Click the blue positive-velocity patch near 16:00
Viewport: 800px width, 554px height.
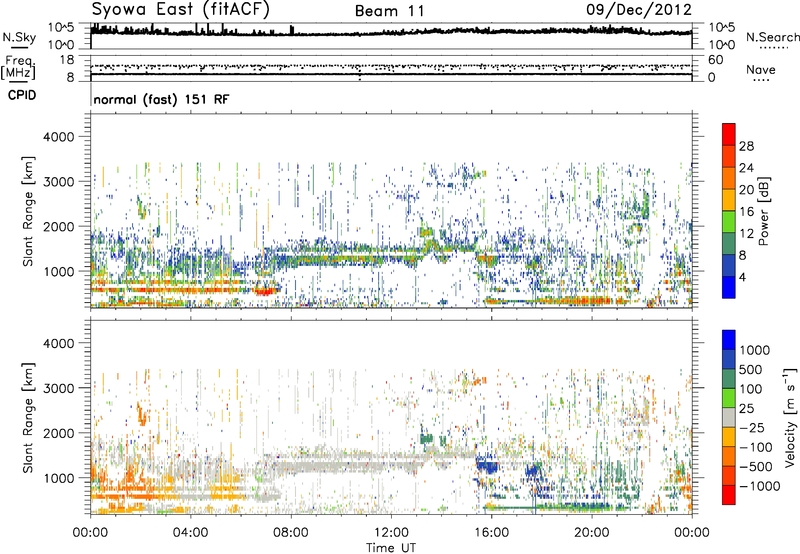[x=488, y=466]
